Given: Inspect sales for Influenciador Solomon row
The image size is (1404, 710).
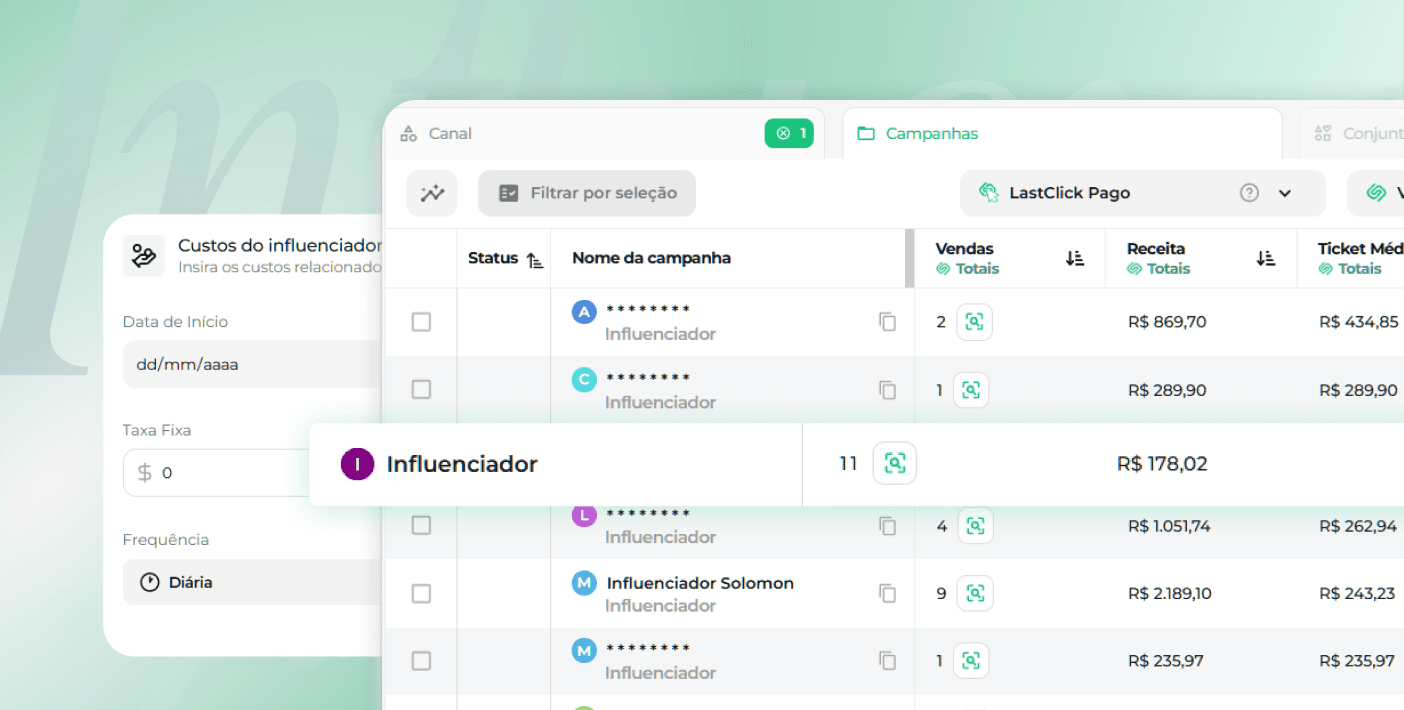Looking at the screenshot, I should (x=975, y=594).
